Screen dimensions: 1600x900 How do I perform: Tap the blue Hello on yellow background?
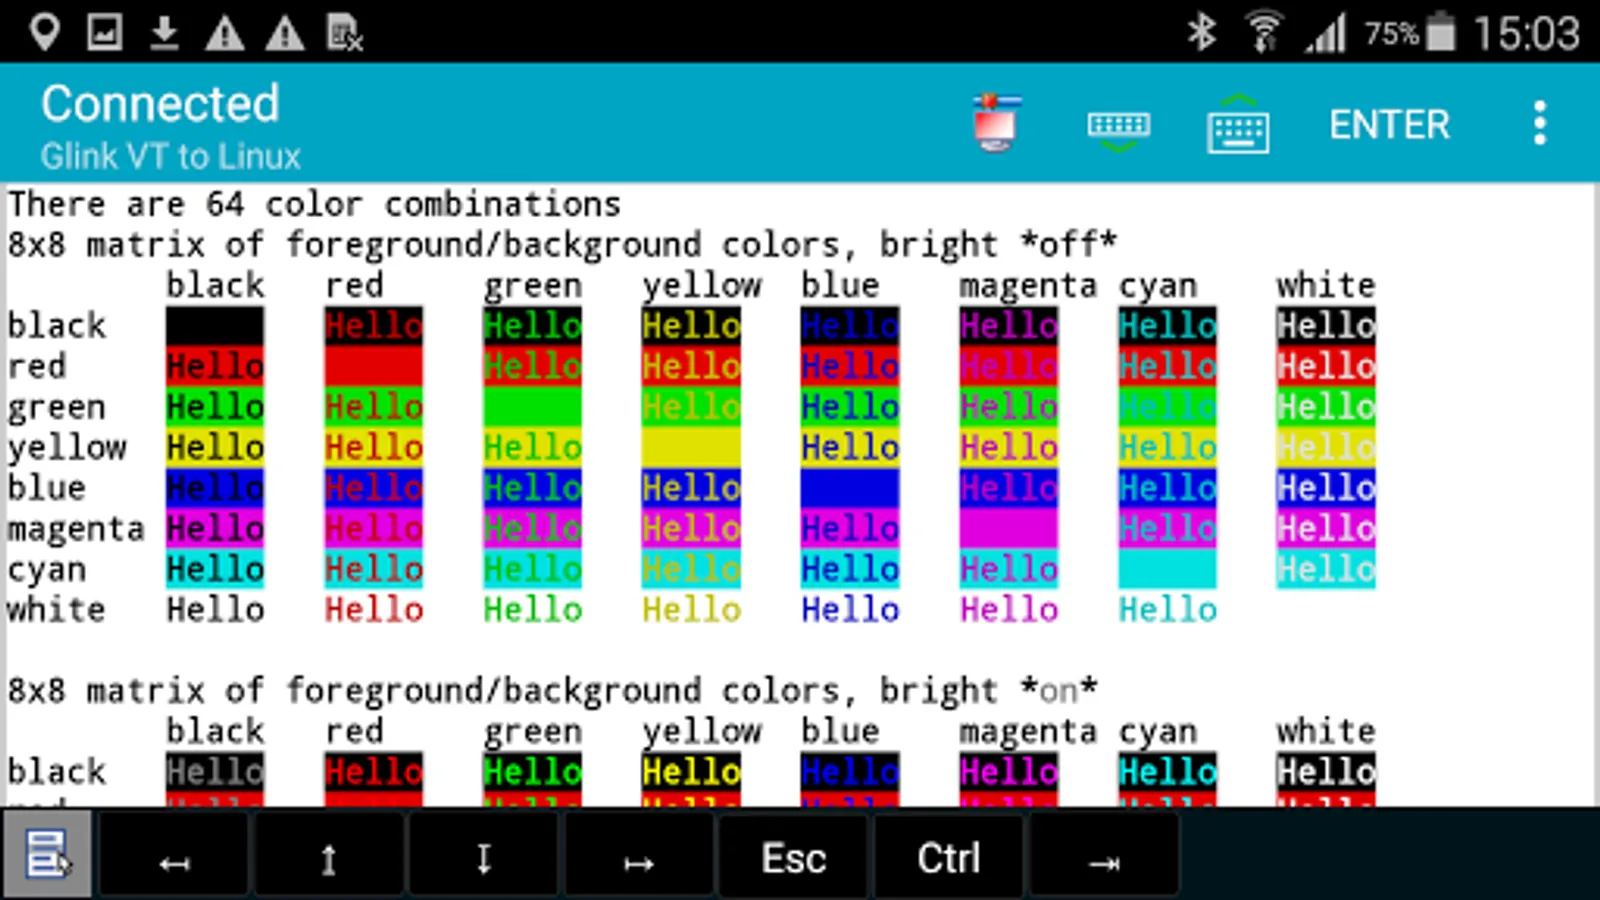pos(850,447)
